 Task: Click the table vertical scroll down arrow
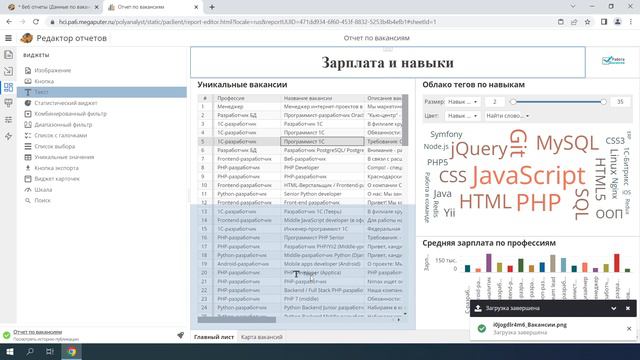pyautogui.click(x=405, y=313)
